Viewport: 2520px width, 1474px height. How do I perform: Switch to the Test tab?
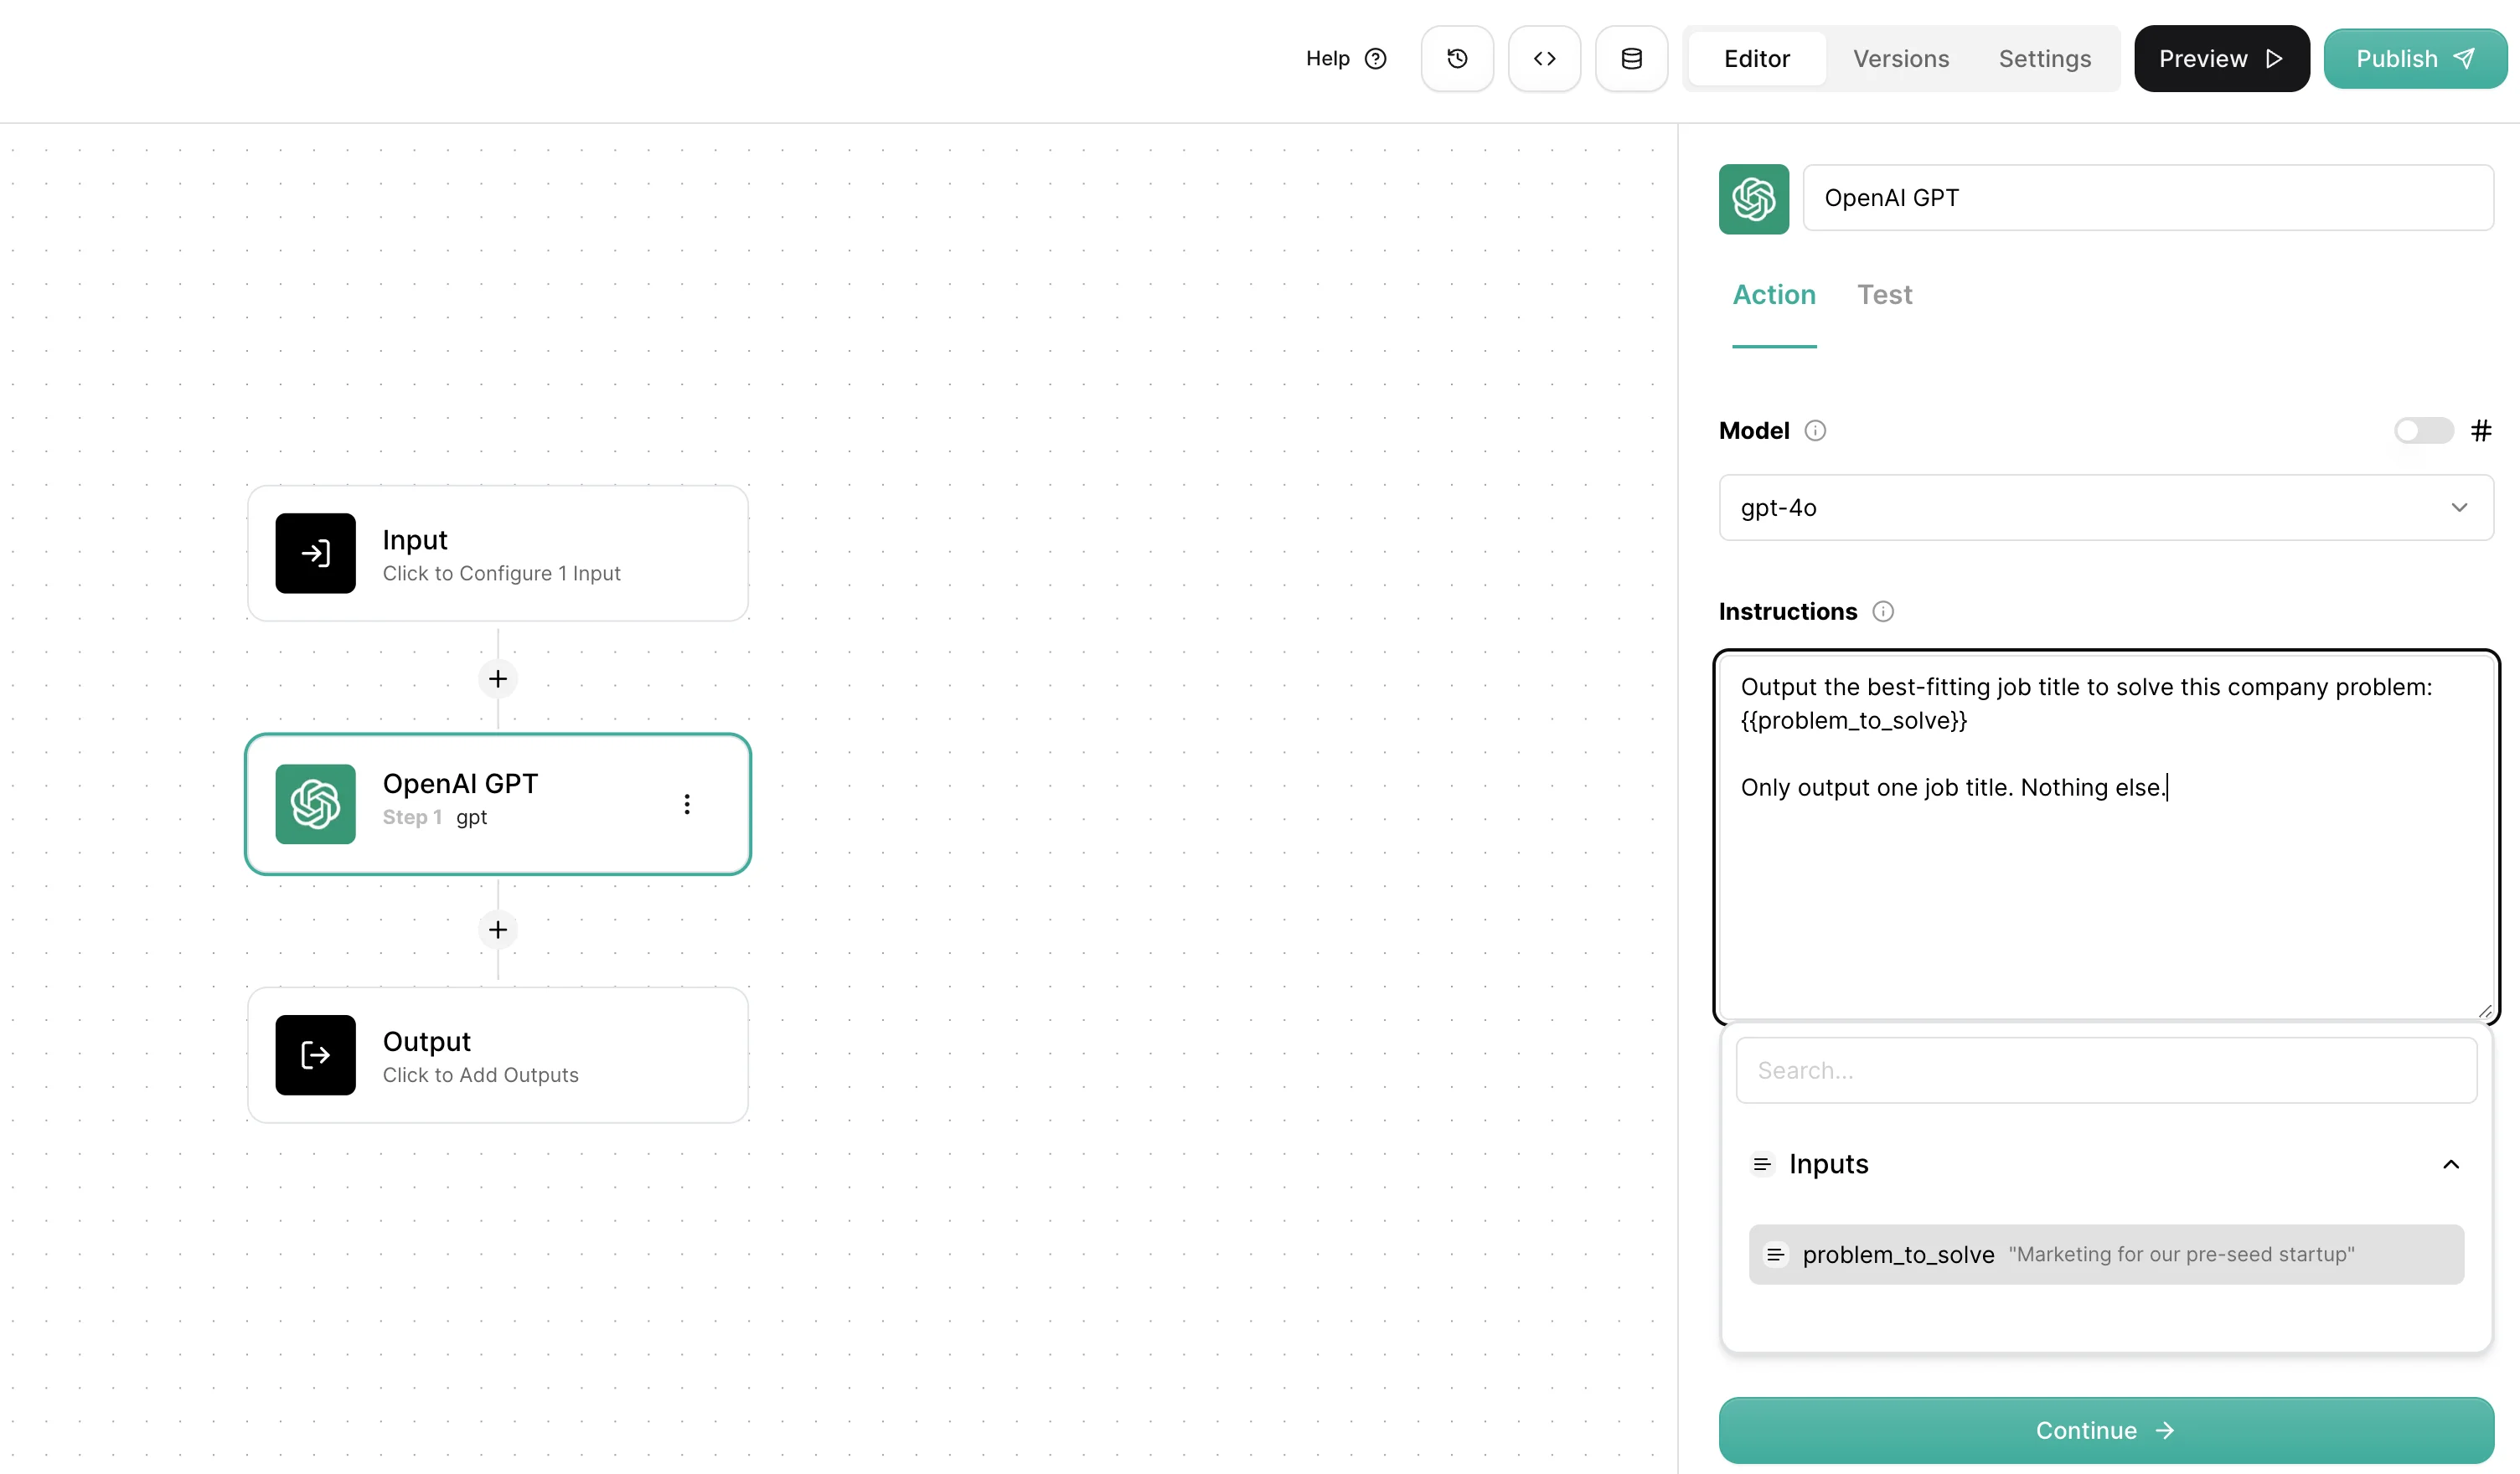[1884, 295]
